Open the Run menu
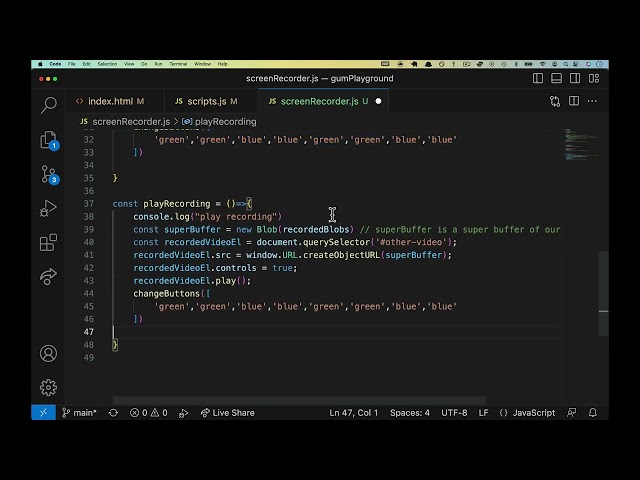 158,64
